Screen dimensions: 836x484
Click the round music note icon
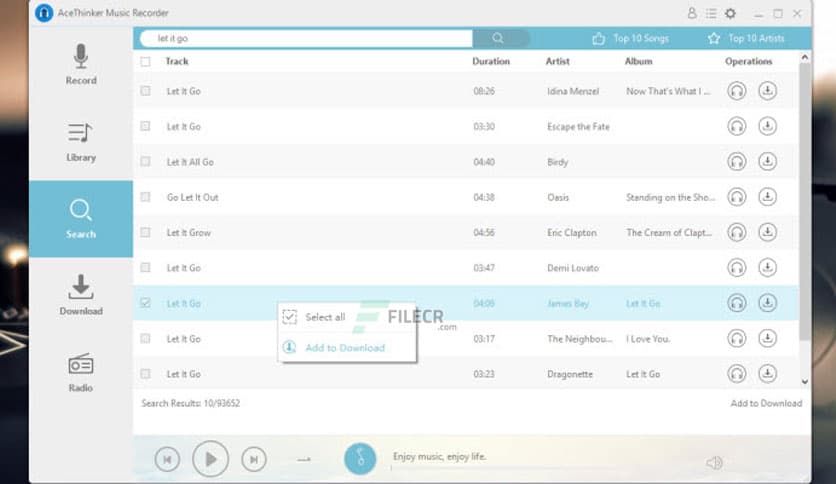[x=360, y=458]
